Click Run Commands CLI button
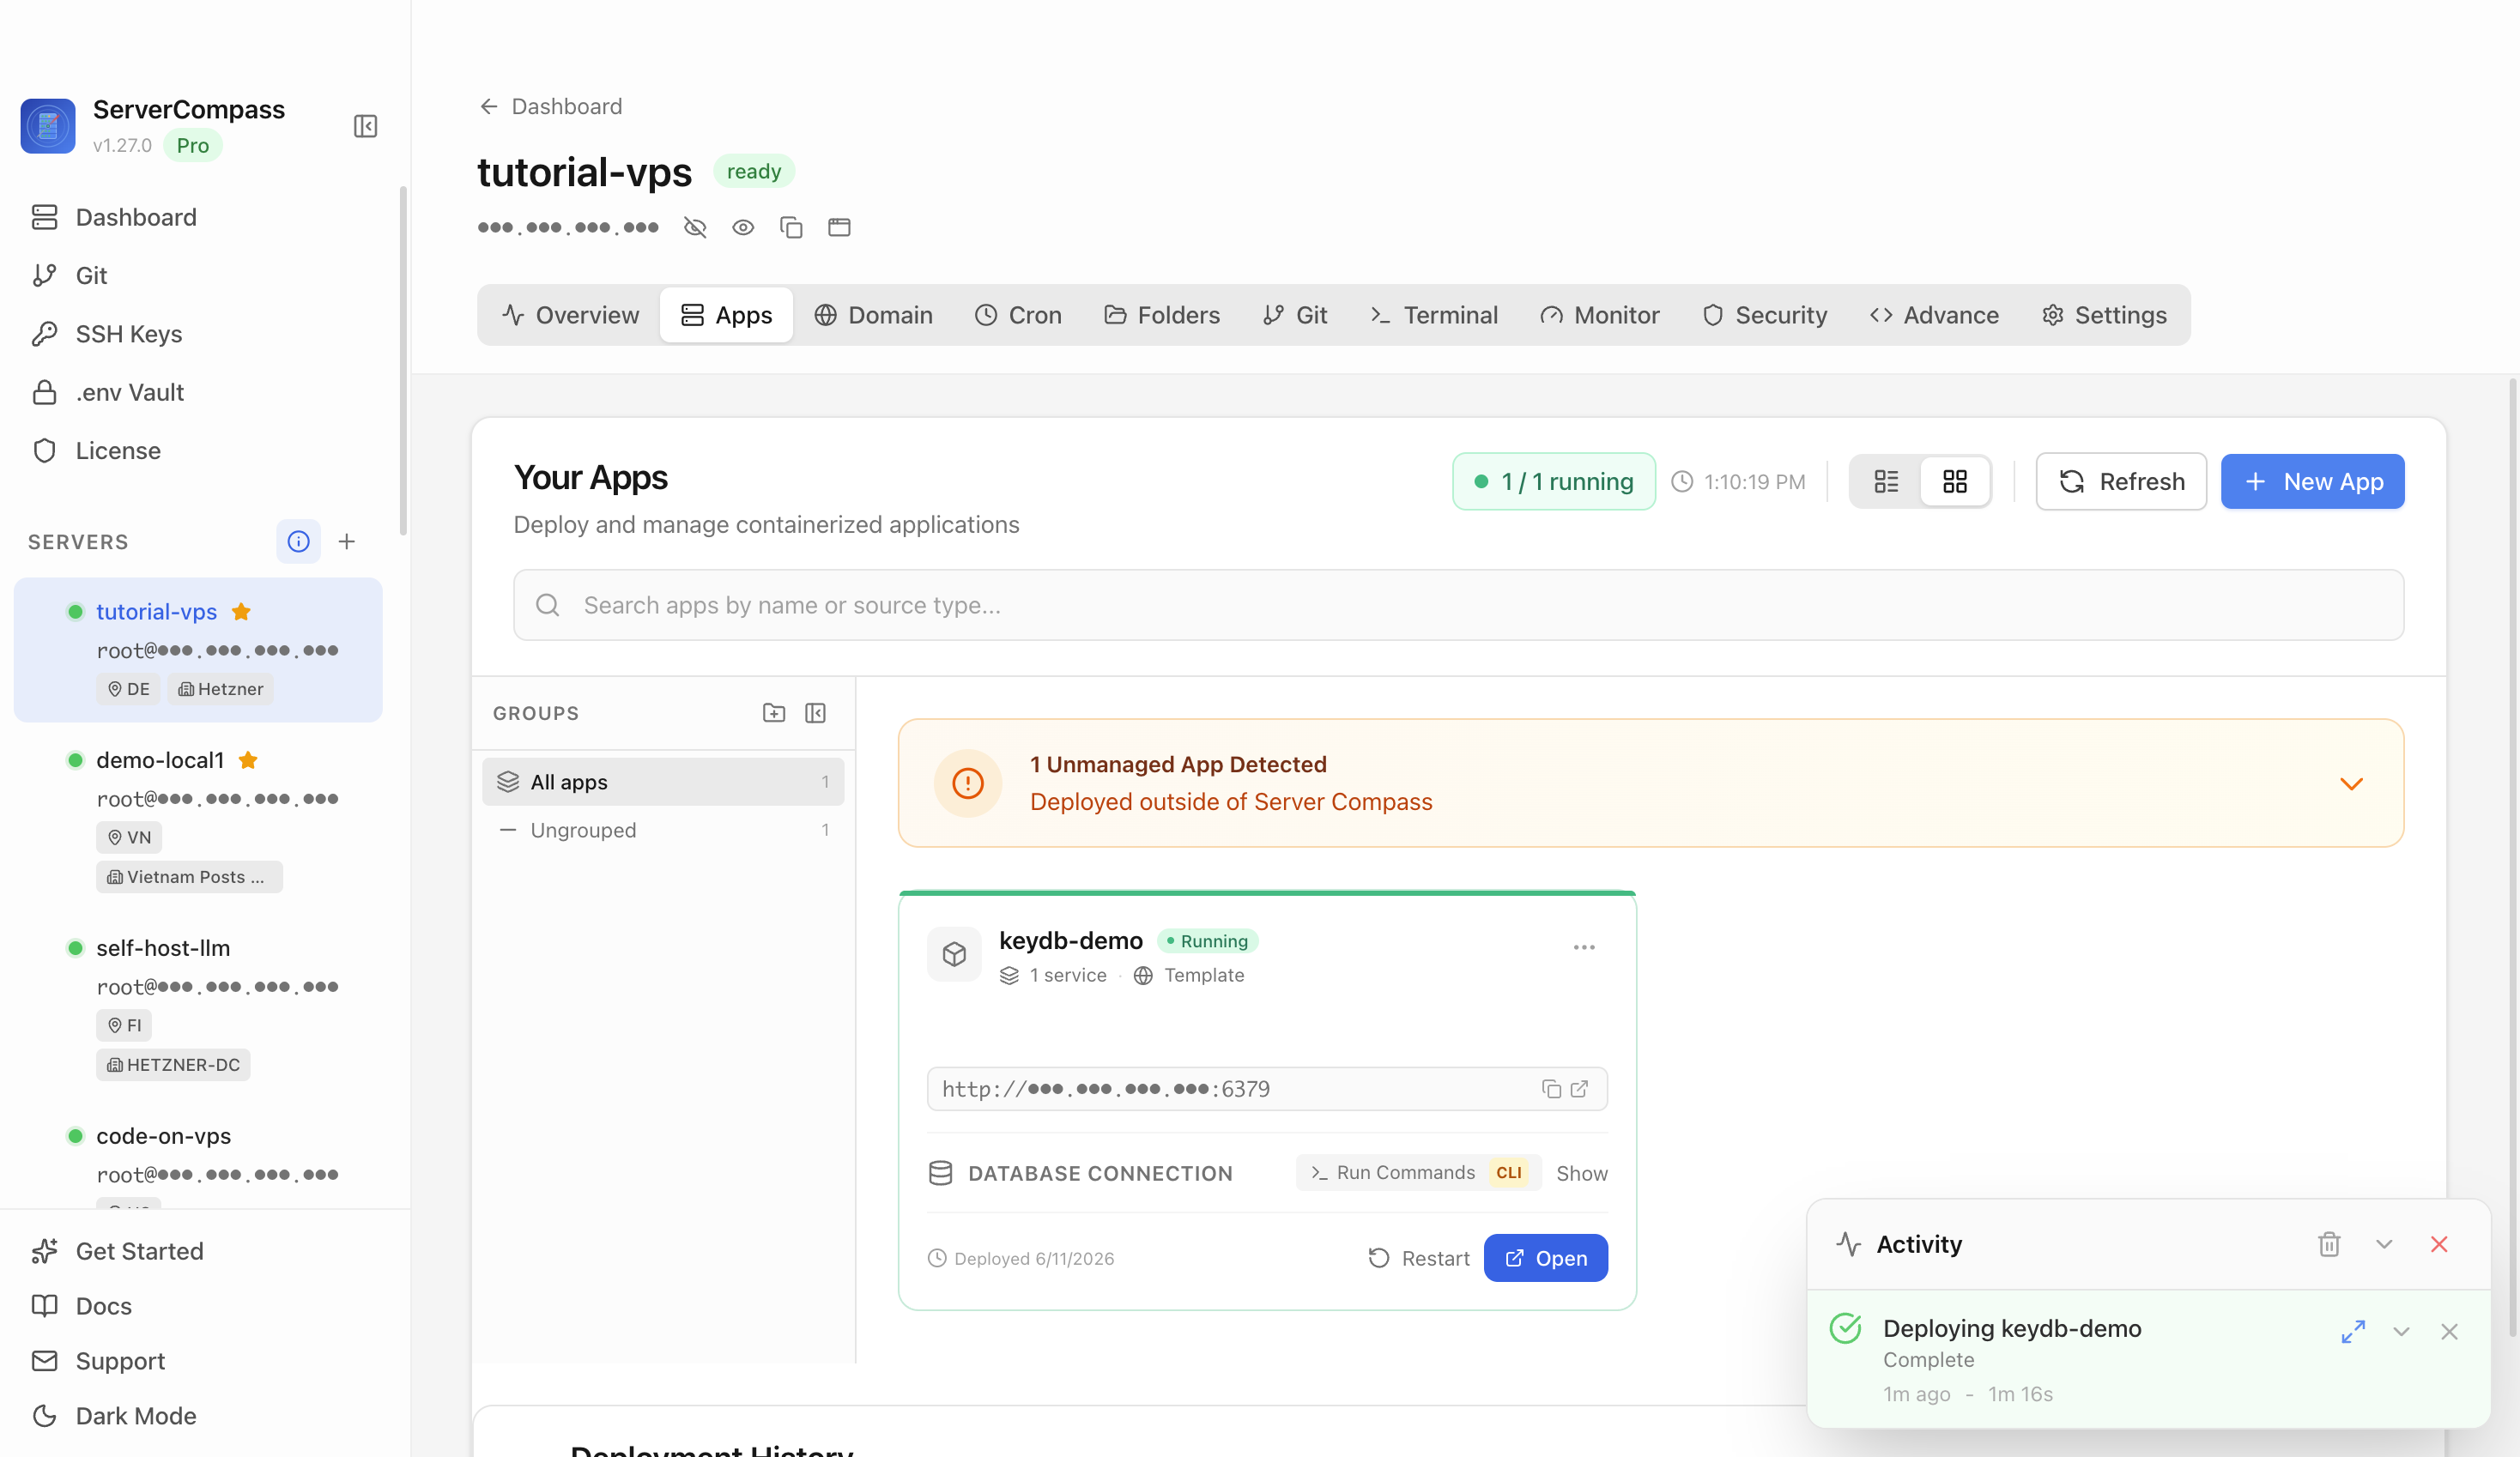 (x=1418, y=1172)
